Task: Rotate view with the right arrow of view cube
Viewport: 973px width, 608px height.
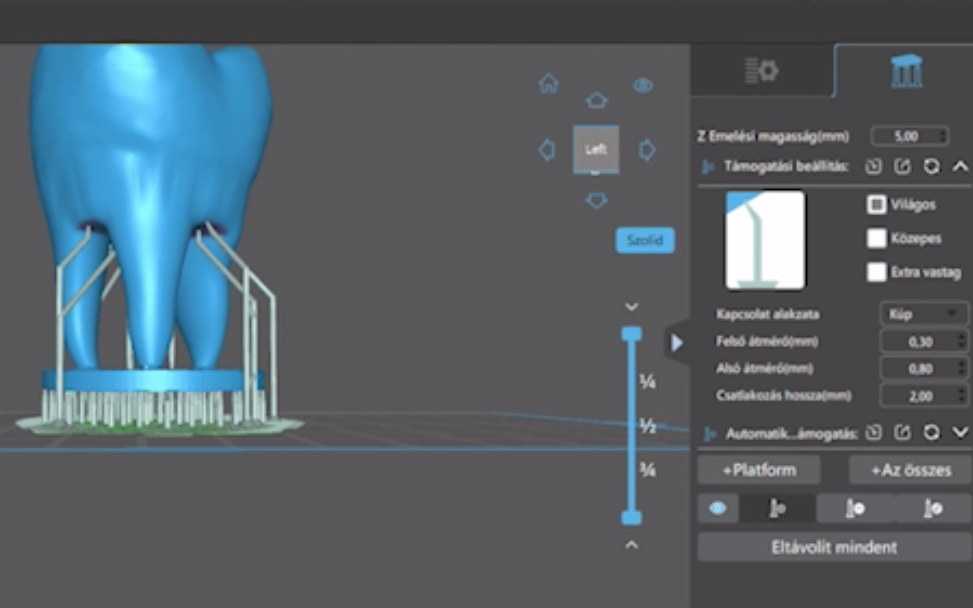Action: pyautogui.click(x=647, y=150)
